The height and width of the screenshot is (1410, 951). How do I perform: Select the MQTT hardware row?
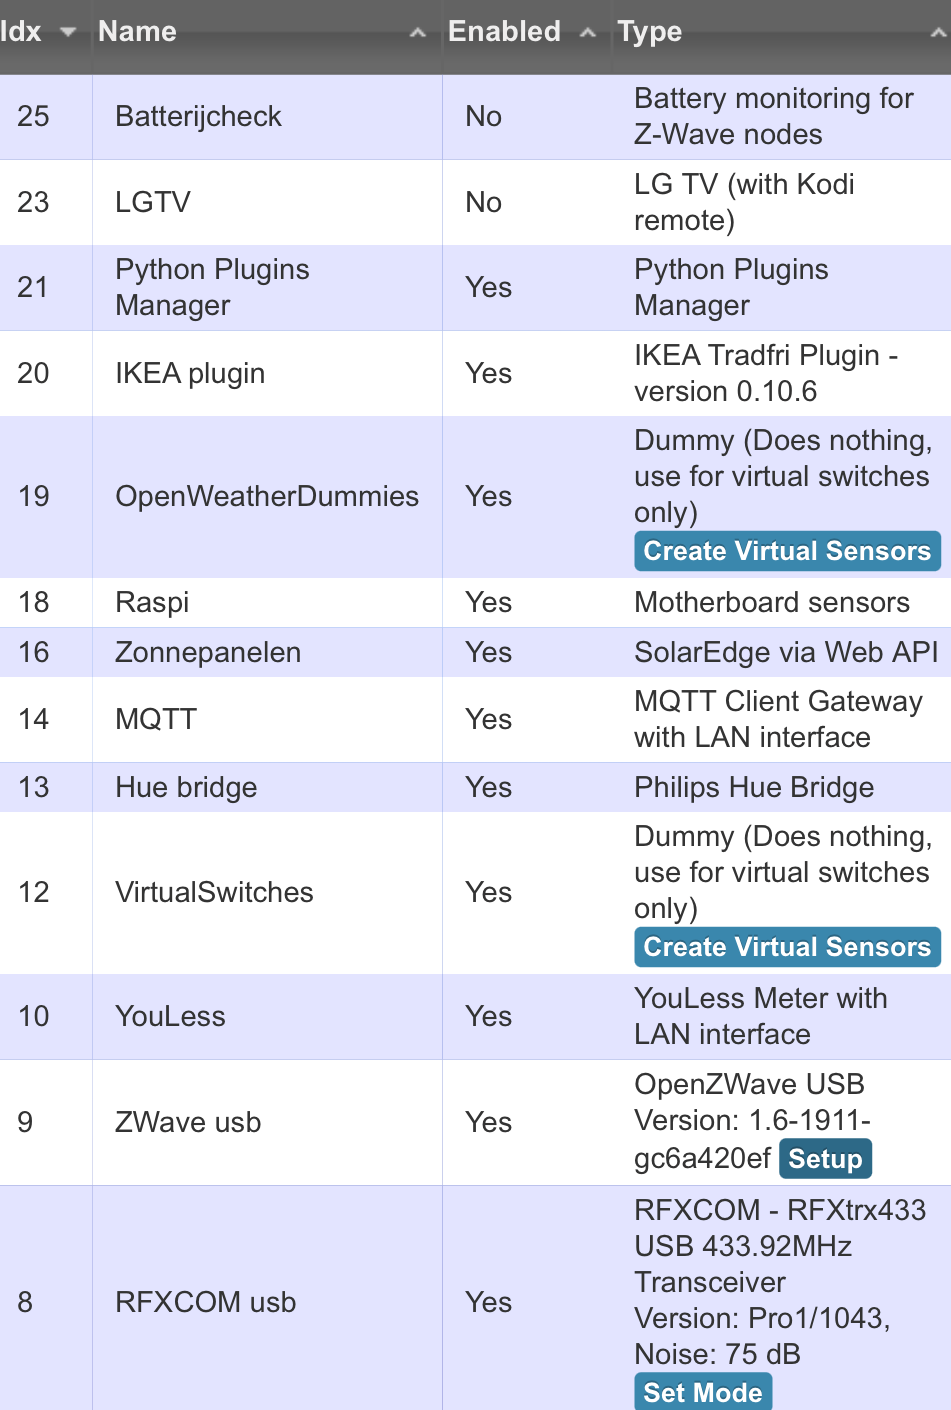(x=475, y=720)
